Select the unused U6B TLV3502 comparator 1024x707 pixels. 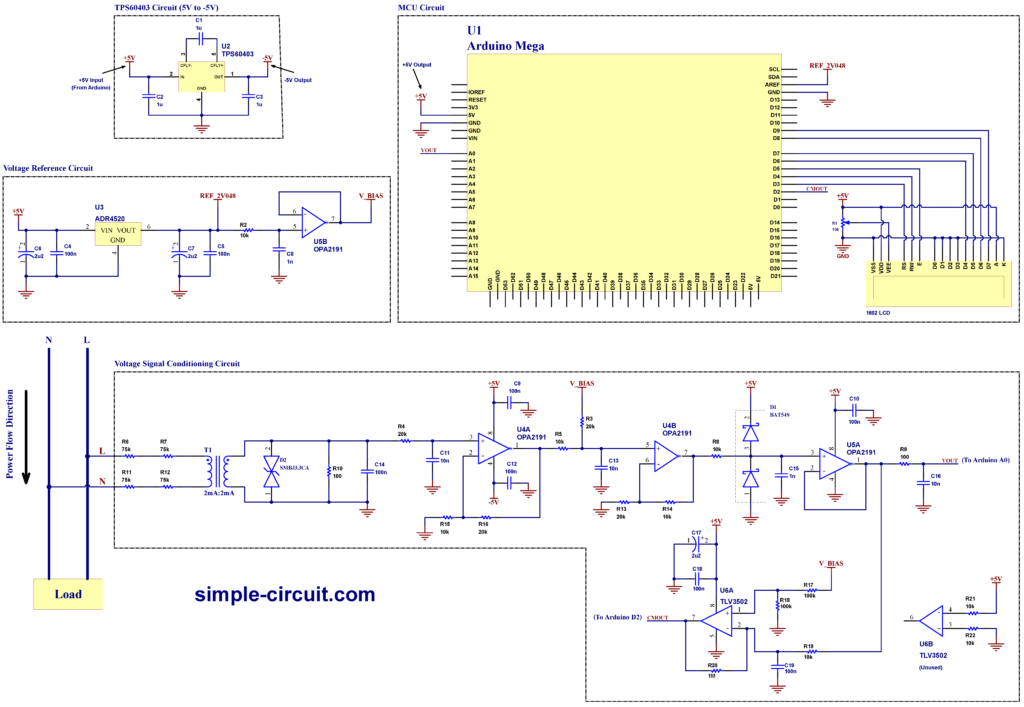point(931,621)
